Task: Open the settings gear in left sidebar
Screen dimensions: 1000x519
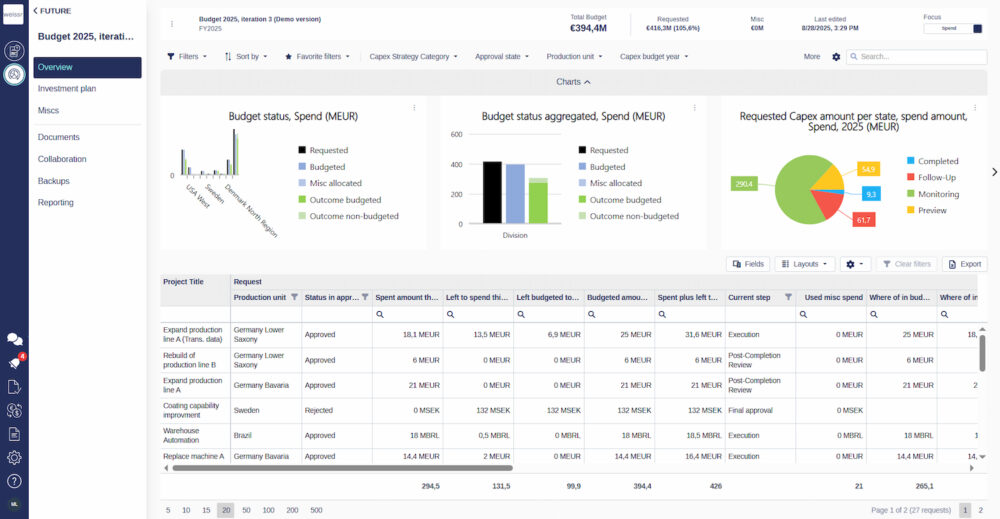Action: pos(14,457)
